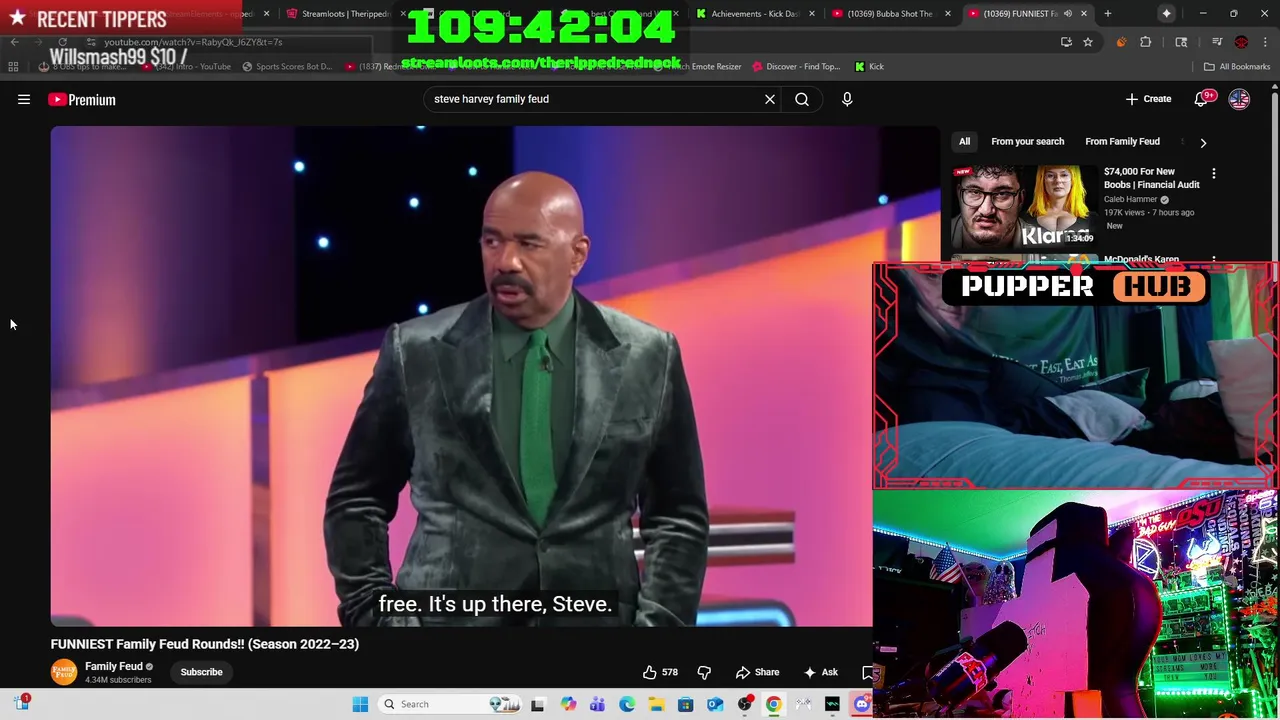Subscribe to the Family Feud channel

[x=201, y=672]
